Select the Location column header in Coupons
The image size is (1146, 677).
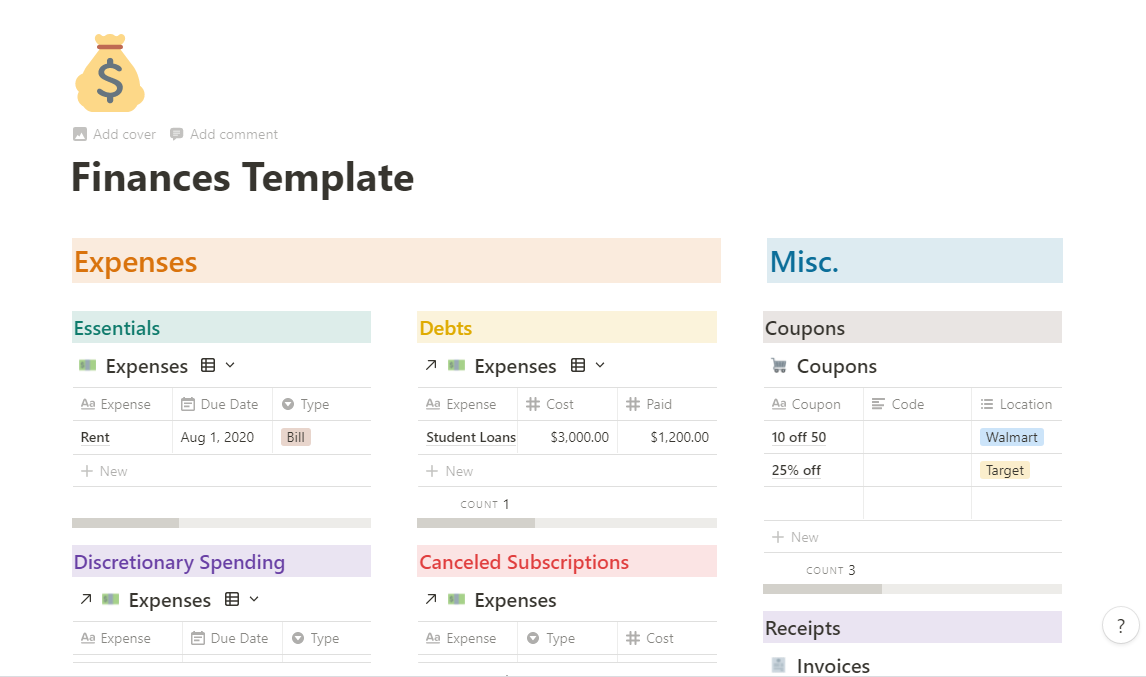pyautogui.click(x=1017, y=404)
